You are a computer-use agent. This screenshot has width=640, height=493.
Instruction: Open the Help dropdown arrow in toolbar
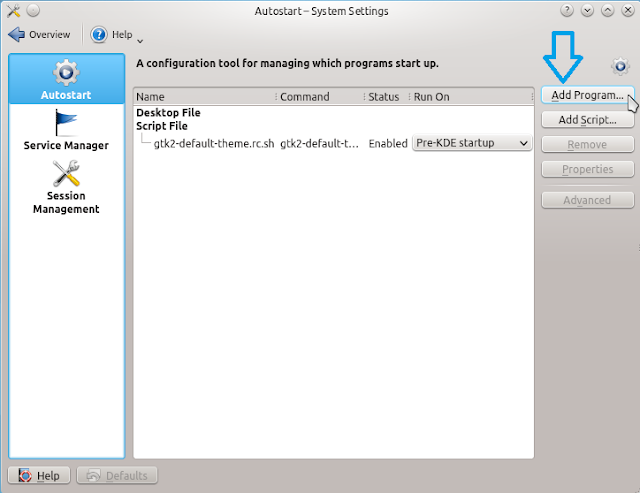click(140, 41)
